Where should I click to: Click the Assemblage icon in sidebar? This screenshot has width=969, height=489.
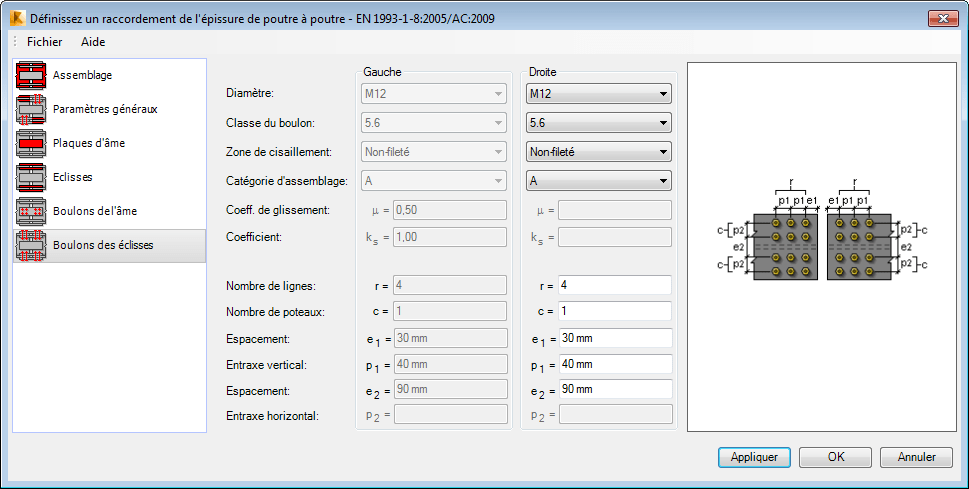pos(32,75)
